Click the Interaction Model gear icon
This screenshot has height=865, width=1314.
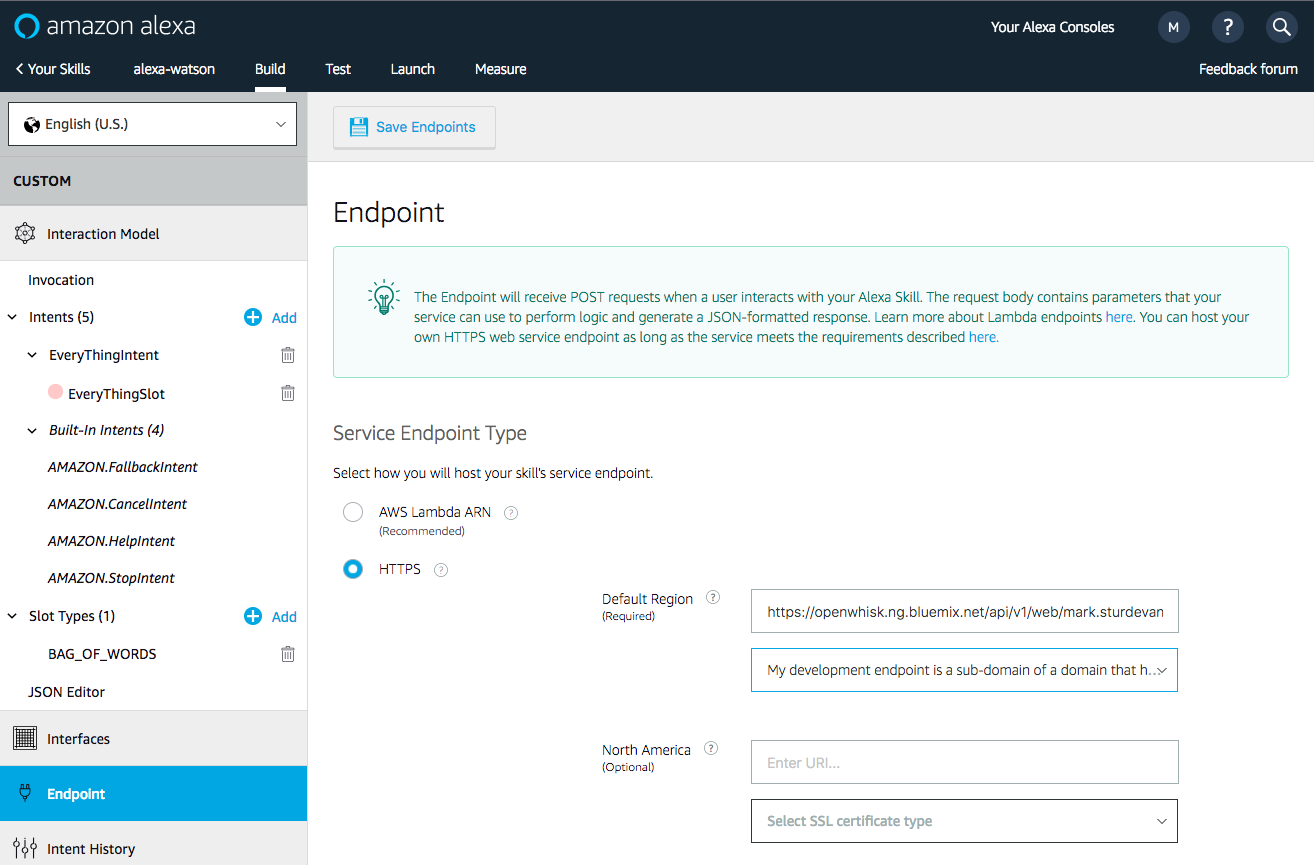(25, 234)
